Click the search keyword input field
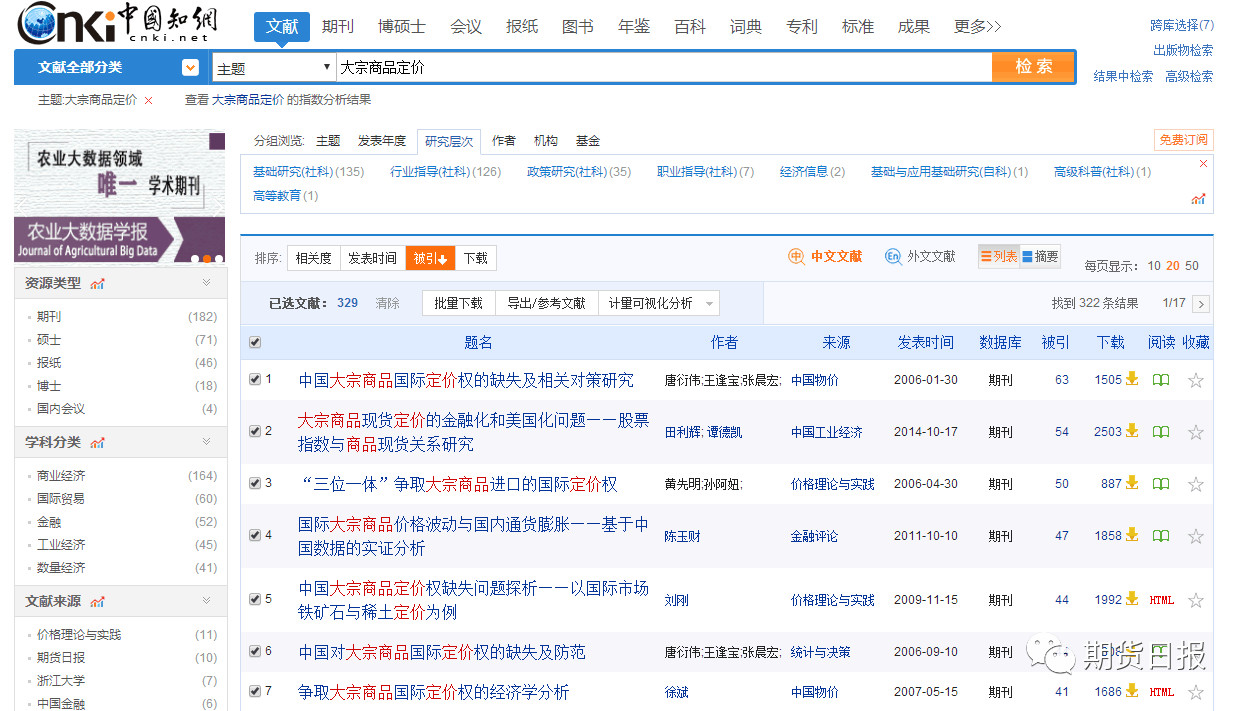This screenshot has width=1247, height=711. [664, 67]
